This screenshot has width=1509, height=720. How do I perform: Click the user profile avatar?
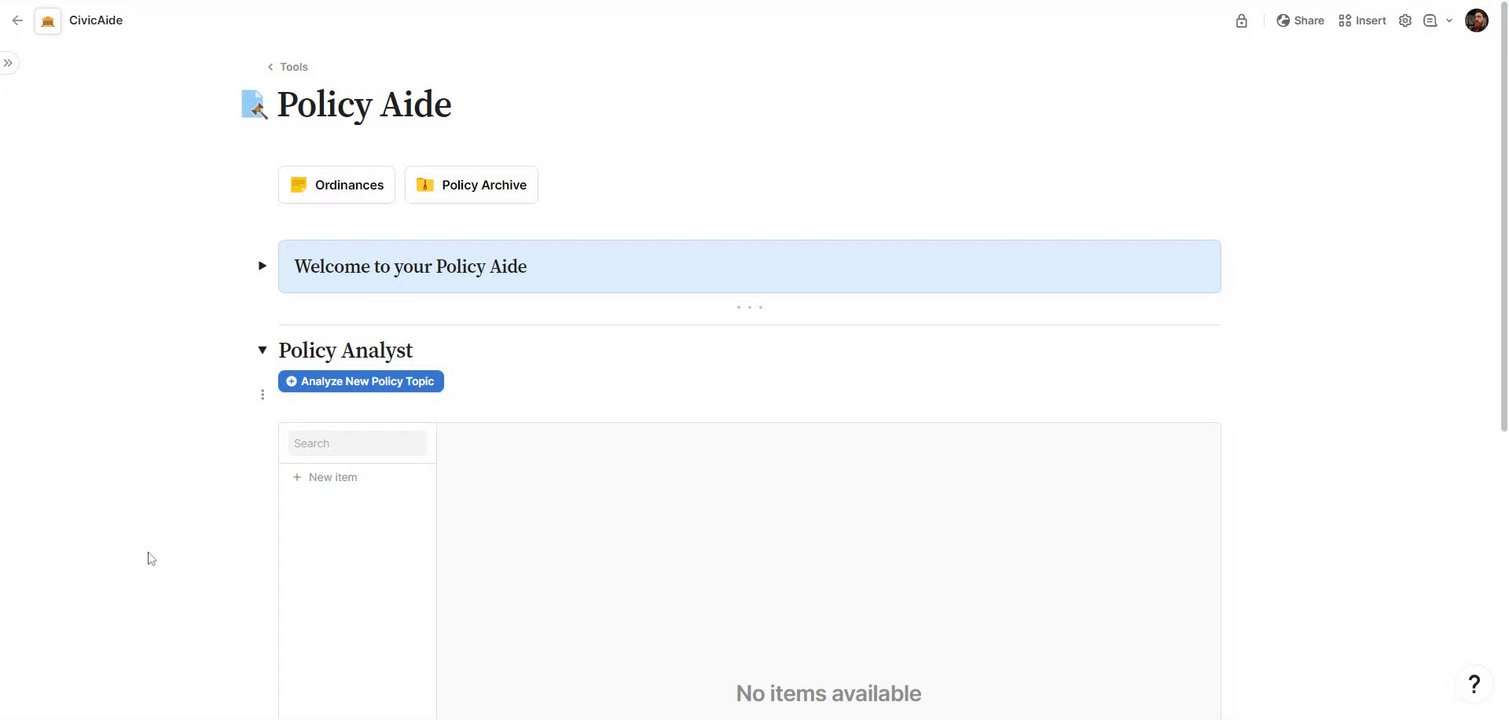[1477, 20]
